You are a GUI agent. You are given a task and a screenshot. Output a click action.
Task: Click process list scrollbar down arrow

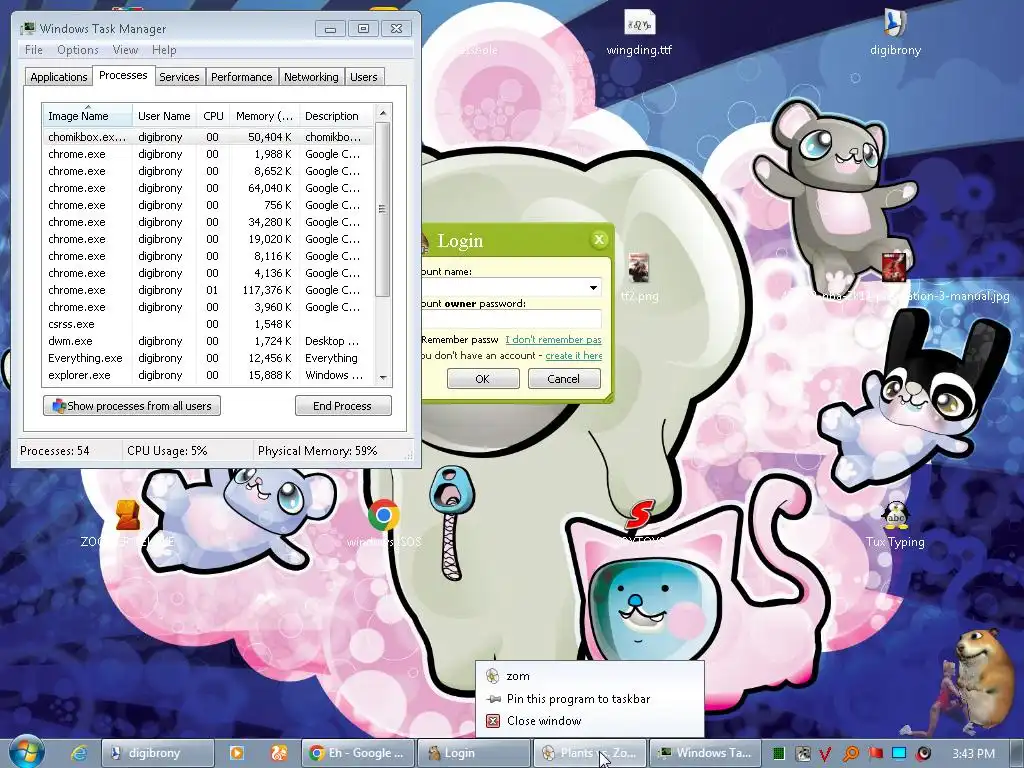tap(383, 377)
